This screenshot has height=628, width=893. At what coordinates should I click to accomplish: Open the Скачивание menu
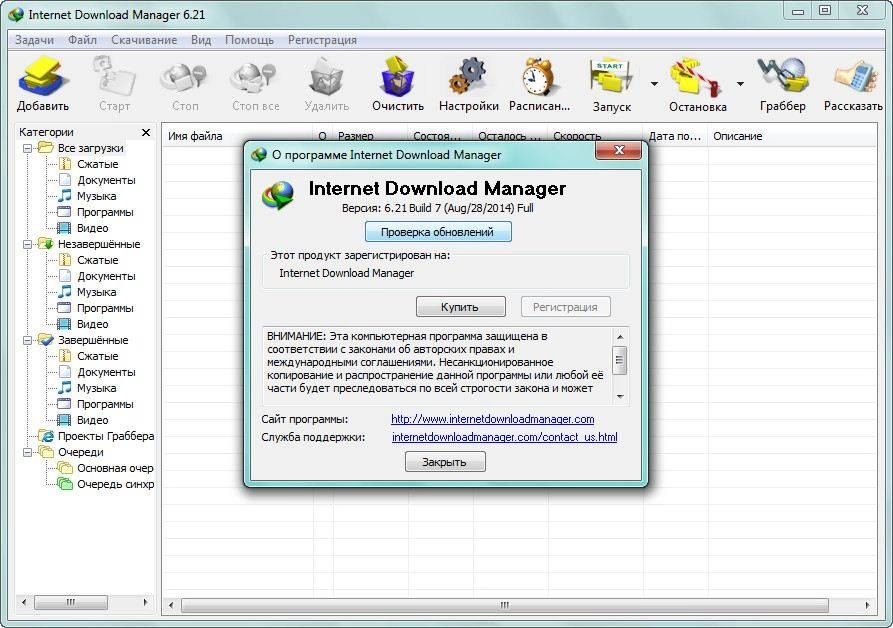(x=144, y=40)
